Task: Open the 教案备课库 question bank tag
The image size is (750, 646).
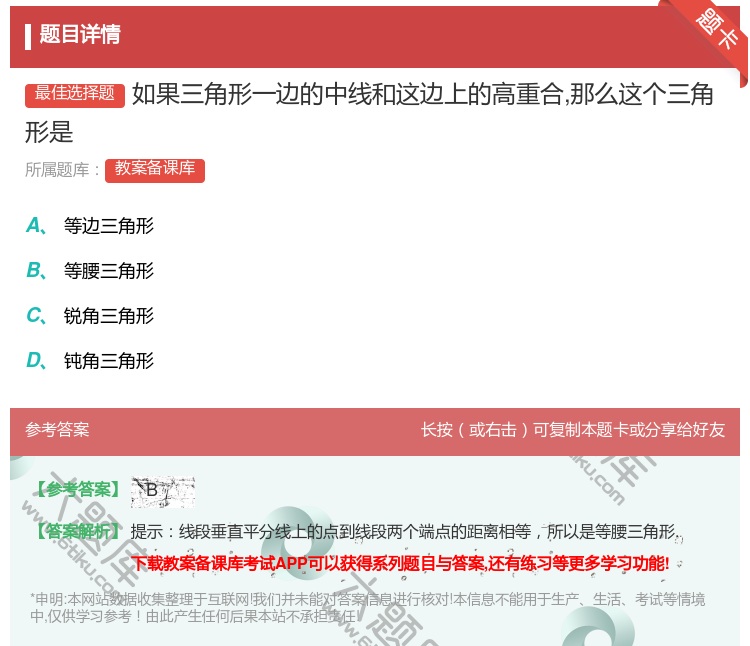Action: pos(154,170)
